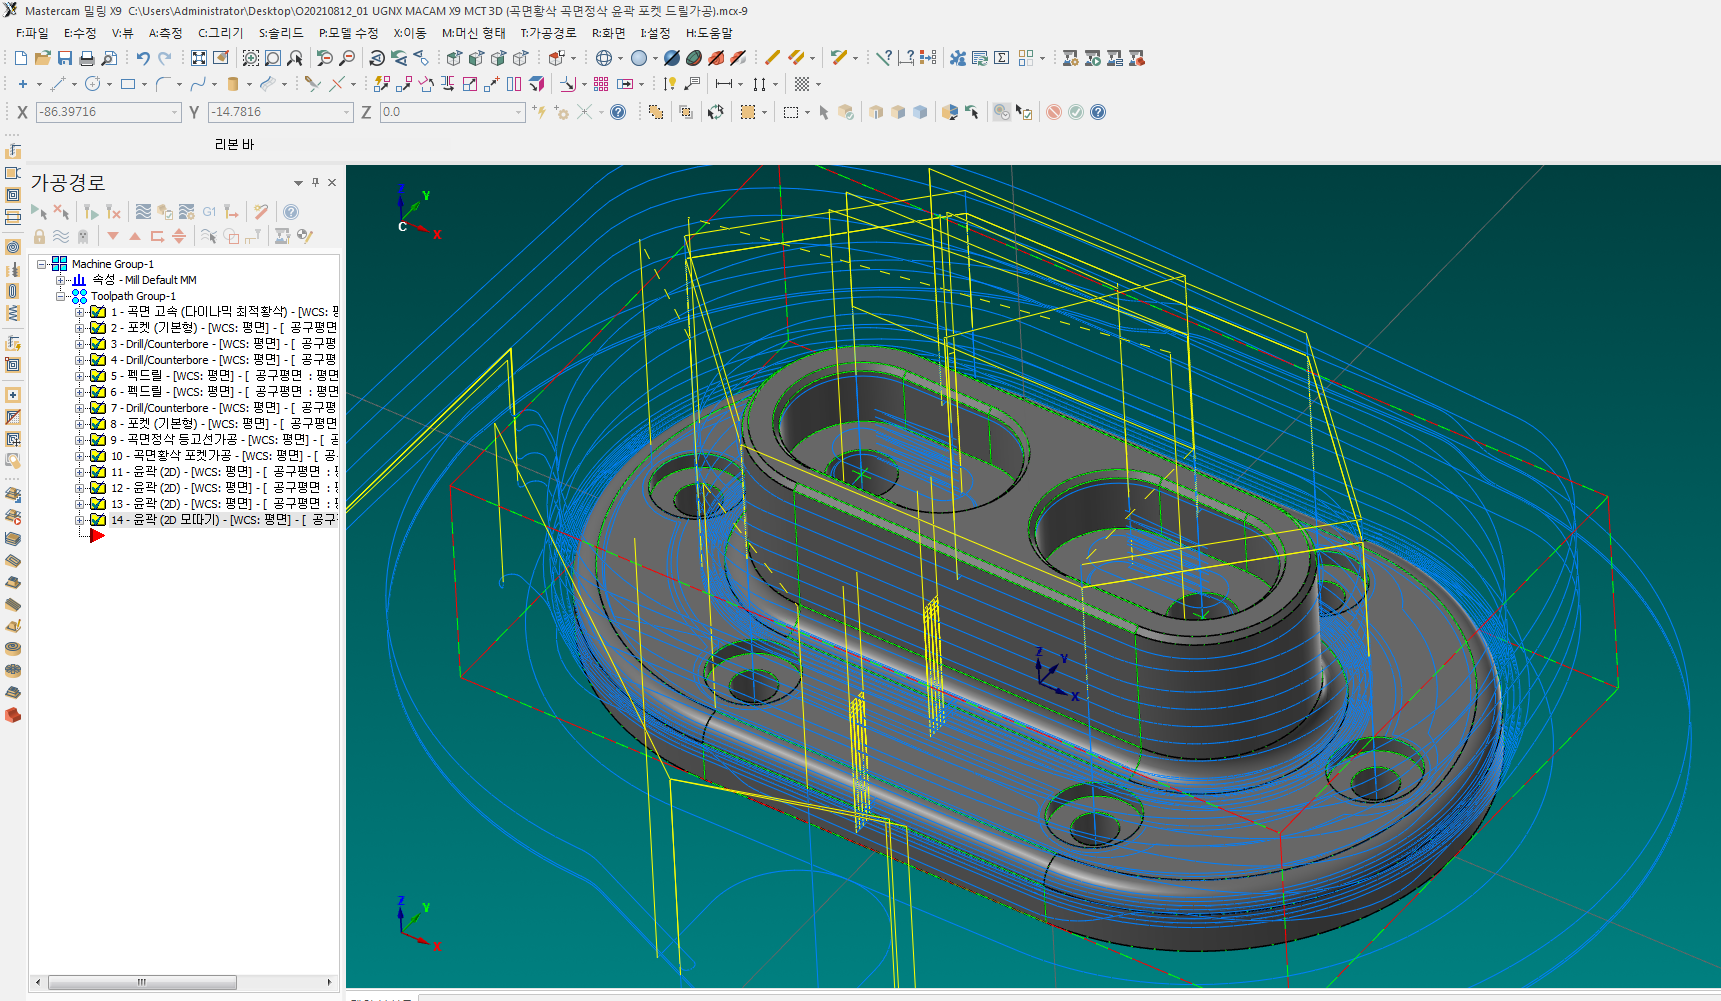
Task: Collapse the Machine Group-1 tree node
Action: (x=42, y=264)
